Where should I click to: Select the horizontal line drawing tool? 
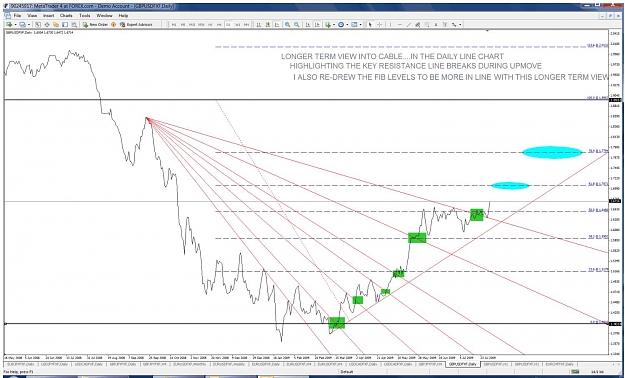coord(399,24)
